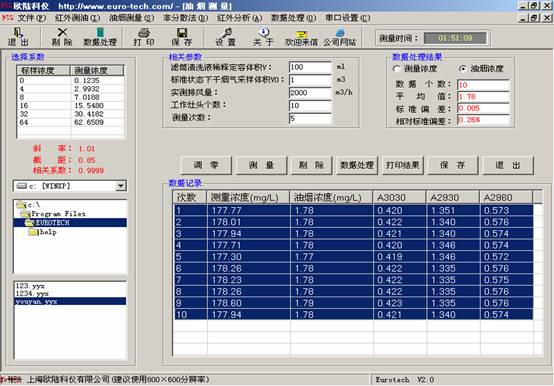This screenshot has height=386, width=554.
Task: Select data row with concentration 177.77
Action: [x=353, y=210]
